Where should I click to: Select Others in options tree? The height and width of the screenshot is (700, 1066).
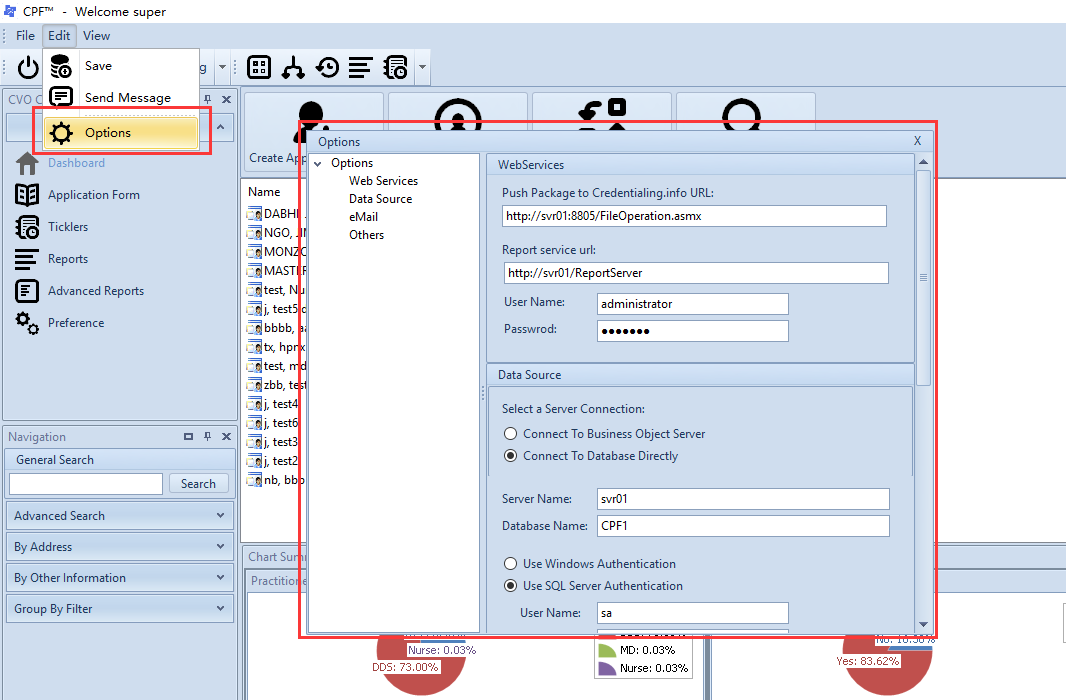(x=366, y=235)
